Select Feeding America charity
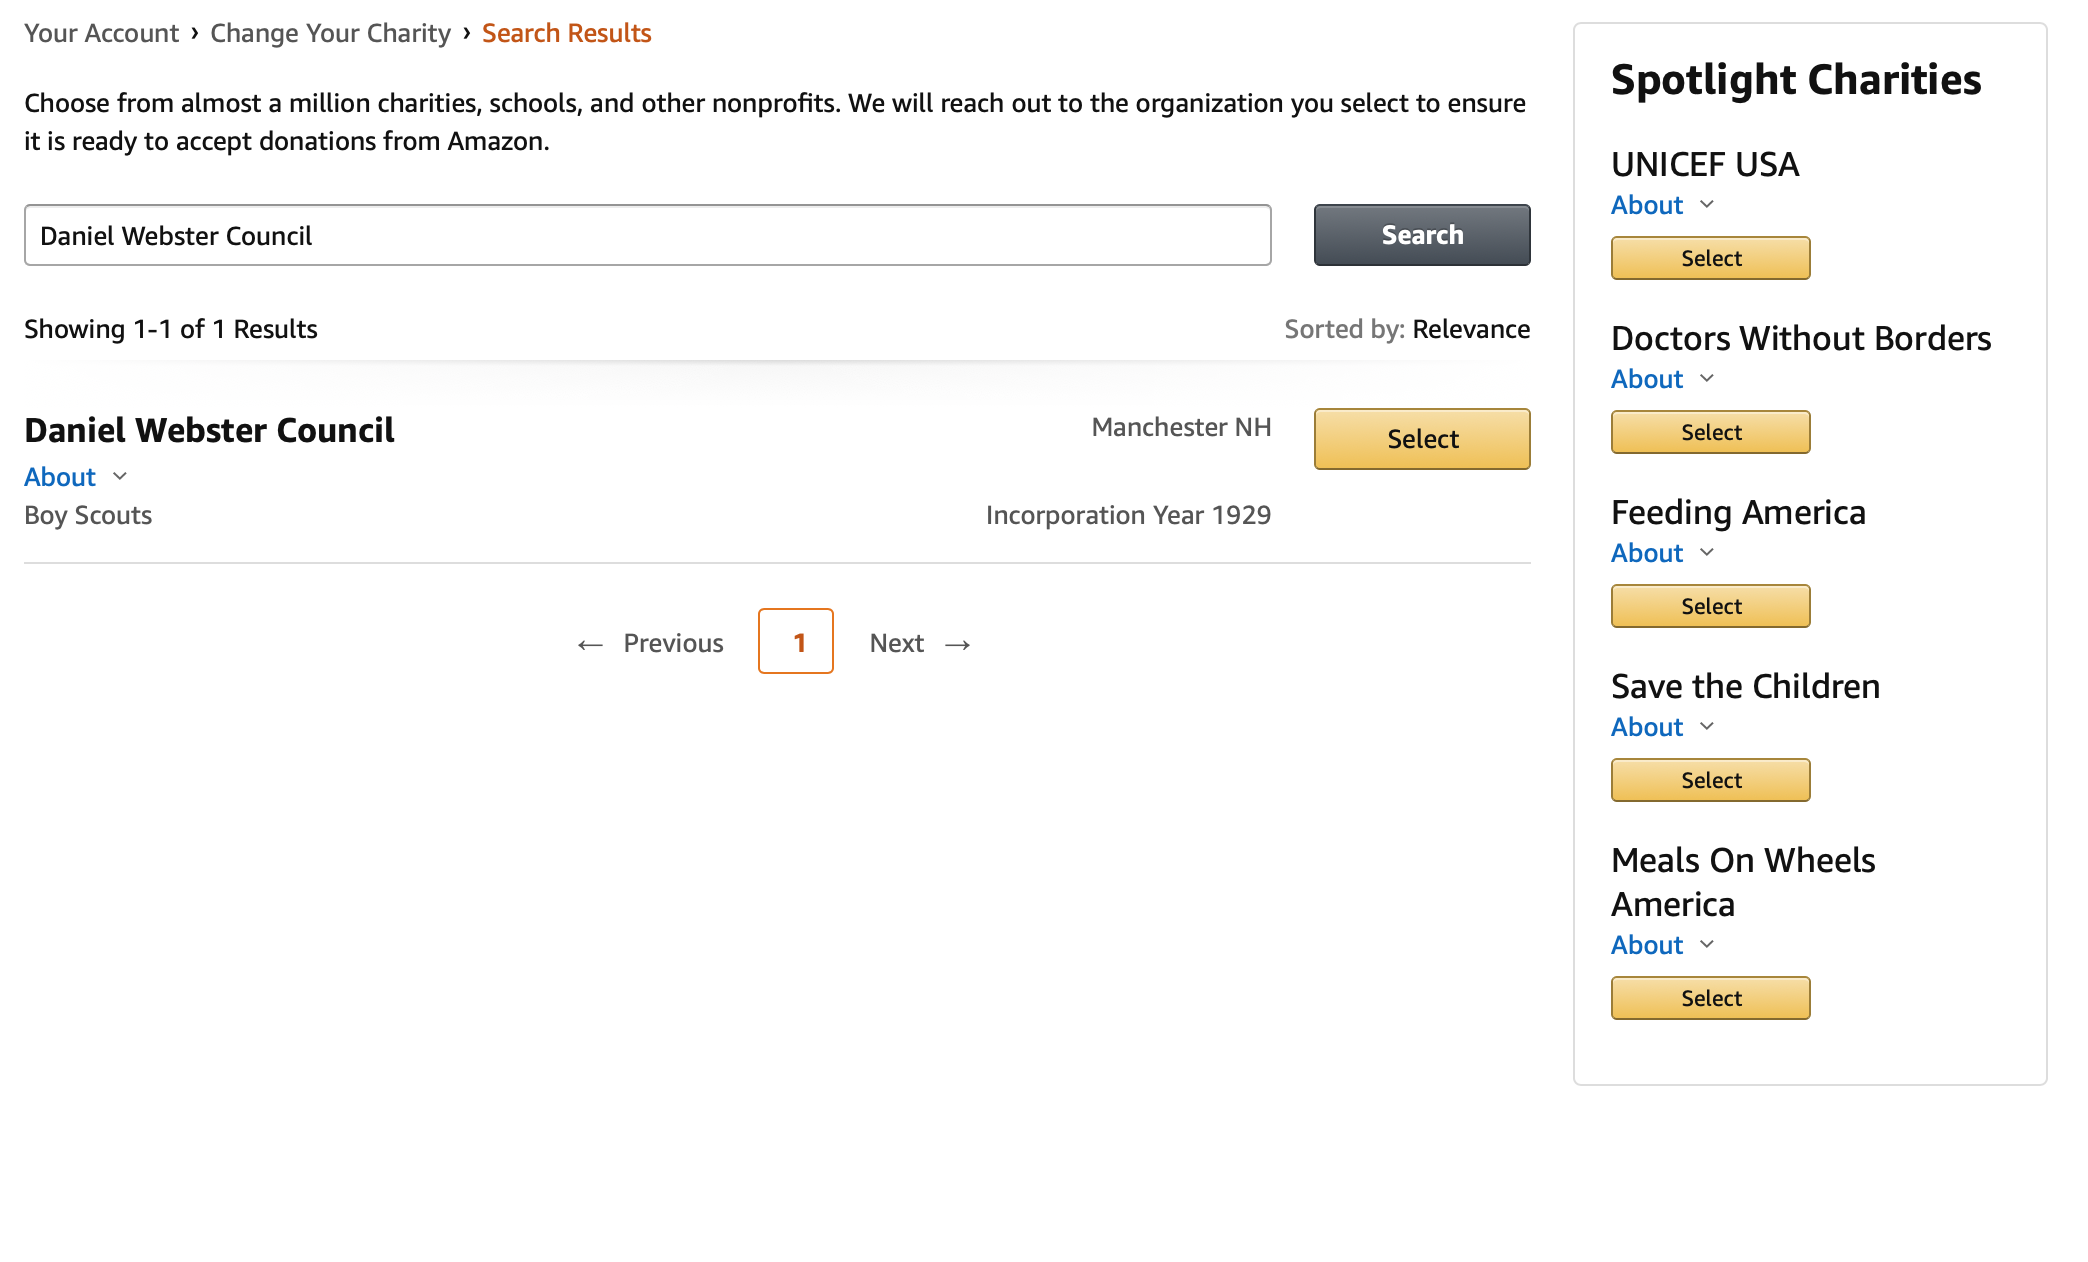This screenshot has width=2088, height=1262. 1710,606
